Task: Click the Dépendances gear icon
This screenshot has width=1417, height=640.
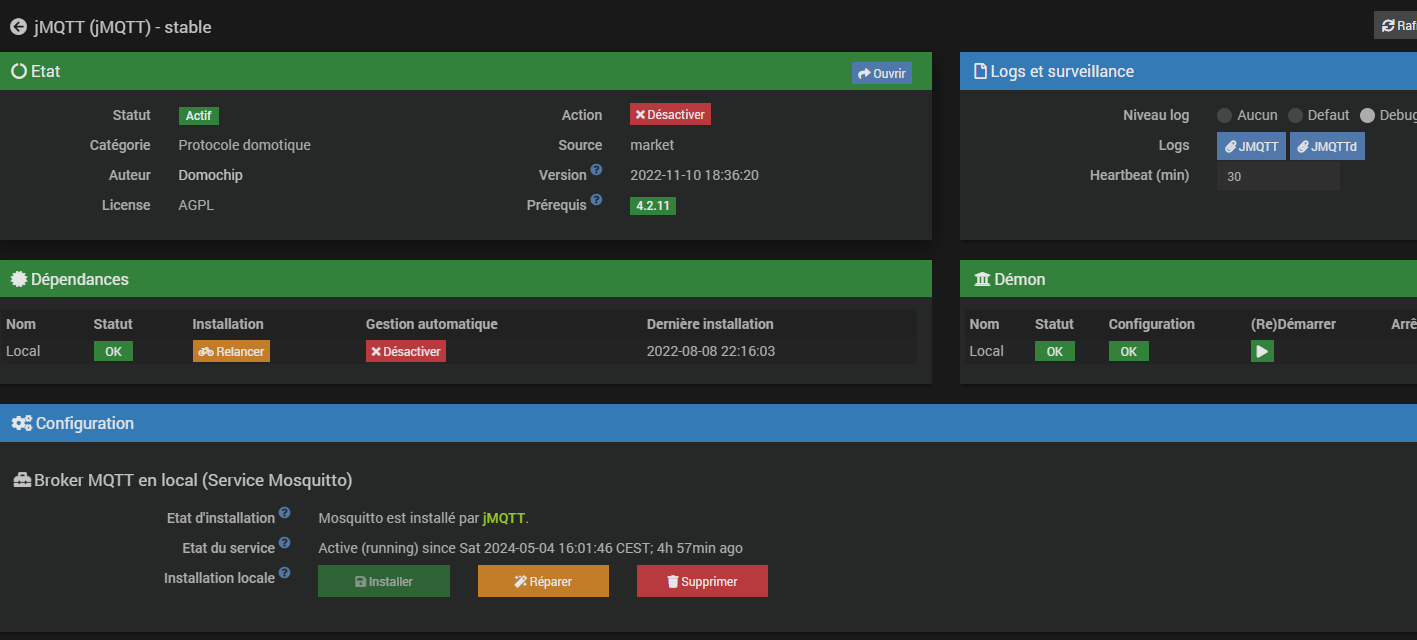Action: point(18,279)
